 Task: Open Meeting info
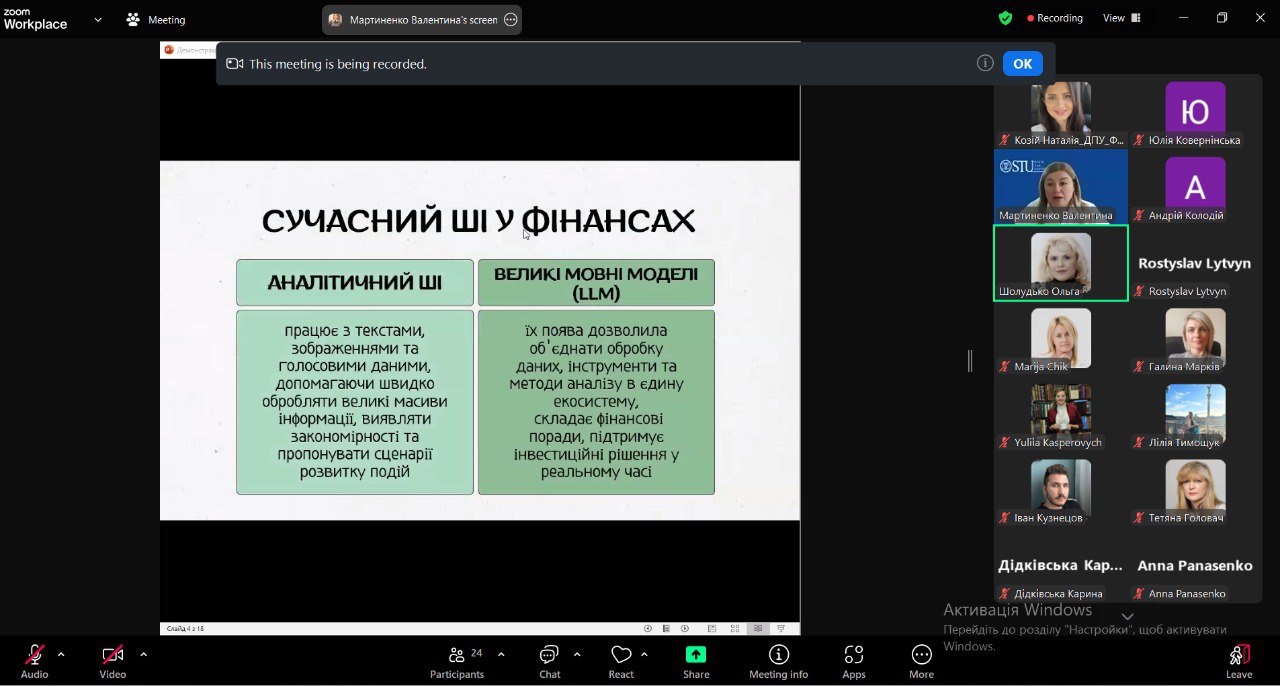pos(778,661)
